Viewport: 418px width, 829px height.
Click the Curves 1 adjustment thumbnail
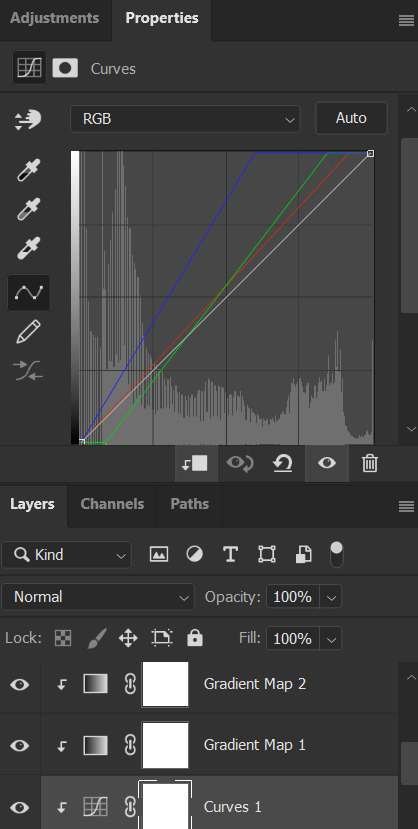coord(96,807)
